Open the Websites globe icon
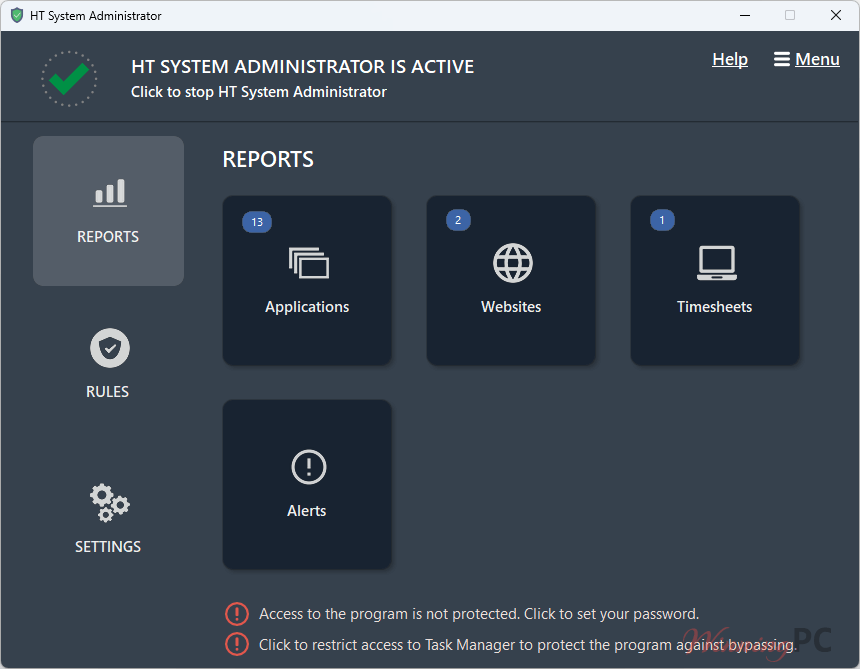Image resolution: width=860 pixels, height=669 pixels. (x=513, y=263)
